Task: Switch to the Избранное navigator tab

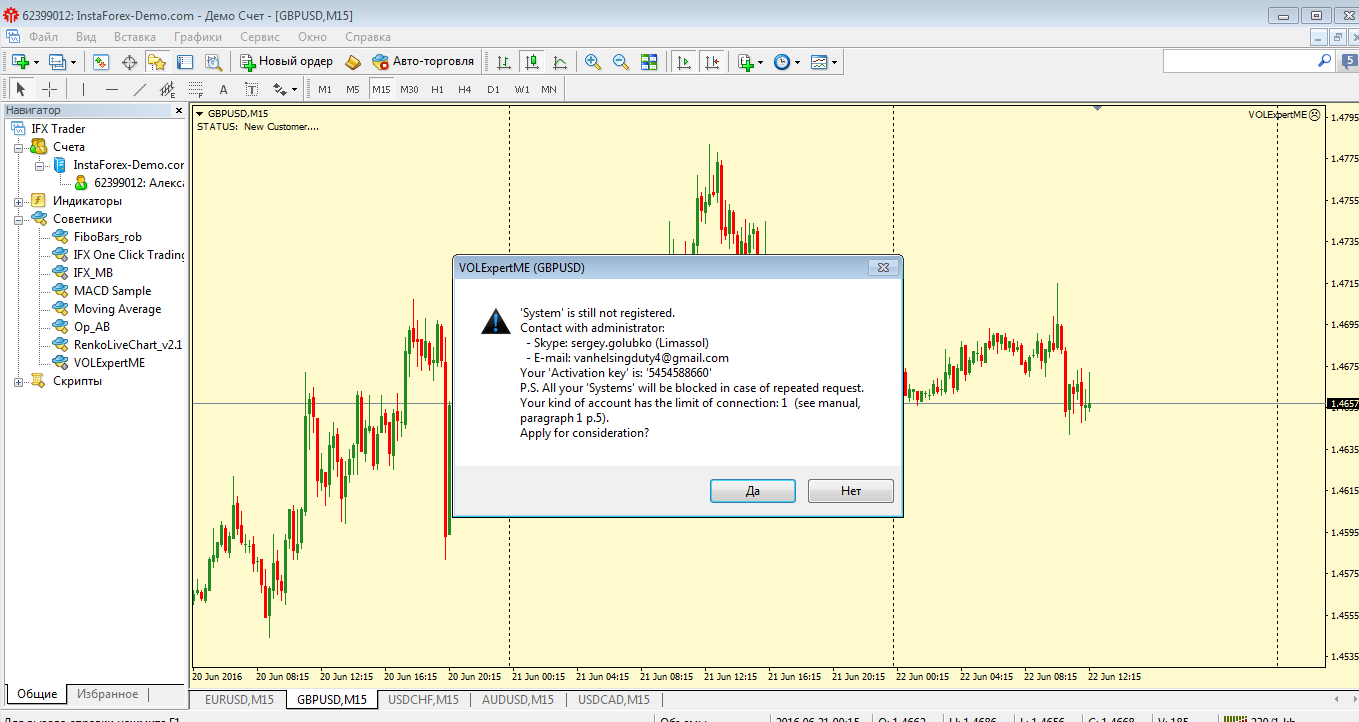Action: tap(108, 694)
